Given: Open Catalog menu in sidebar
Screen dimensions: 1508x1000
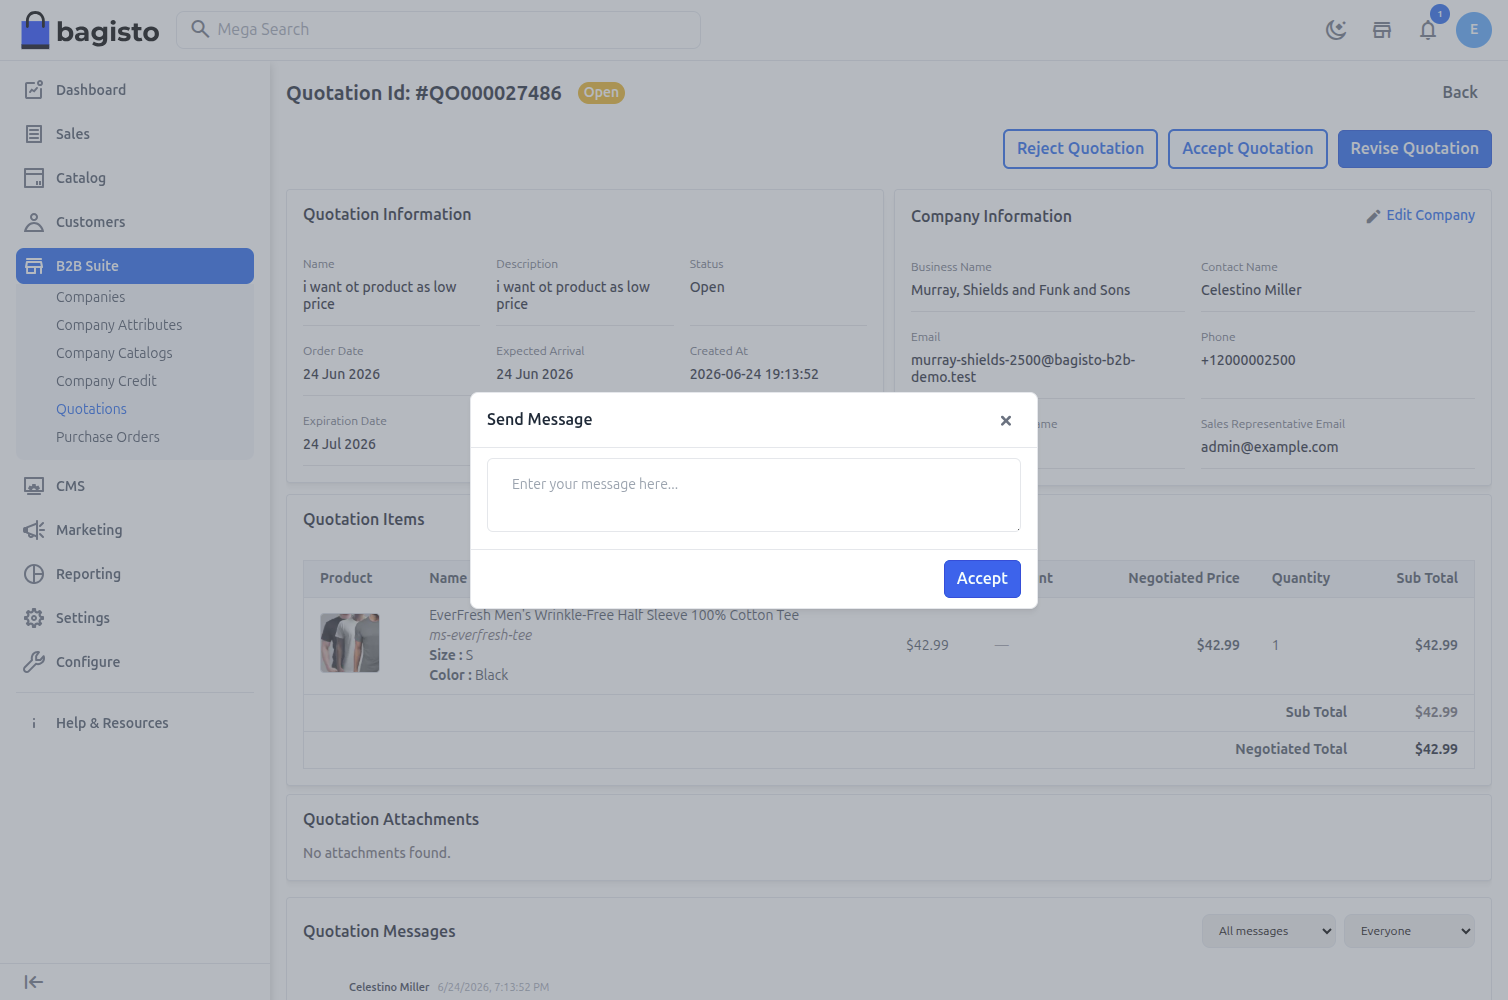Looking at the screenshot, I should (135, 178).
